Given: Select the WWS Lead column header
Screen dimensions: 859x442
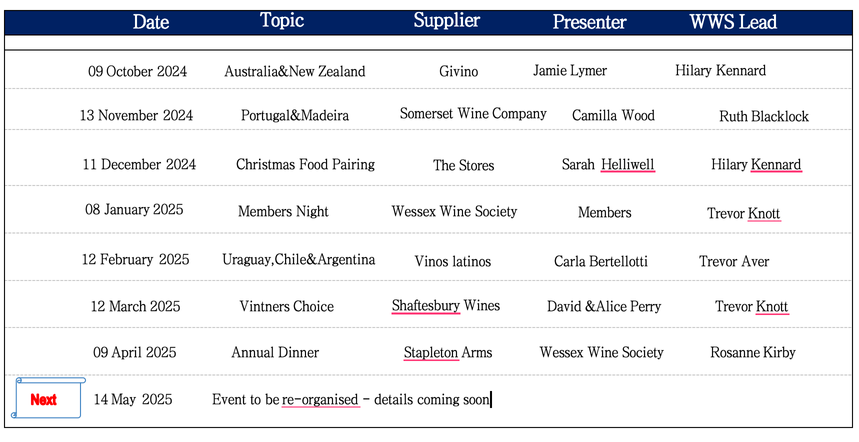Looking at the screenshot, I should (733, 22).
